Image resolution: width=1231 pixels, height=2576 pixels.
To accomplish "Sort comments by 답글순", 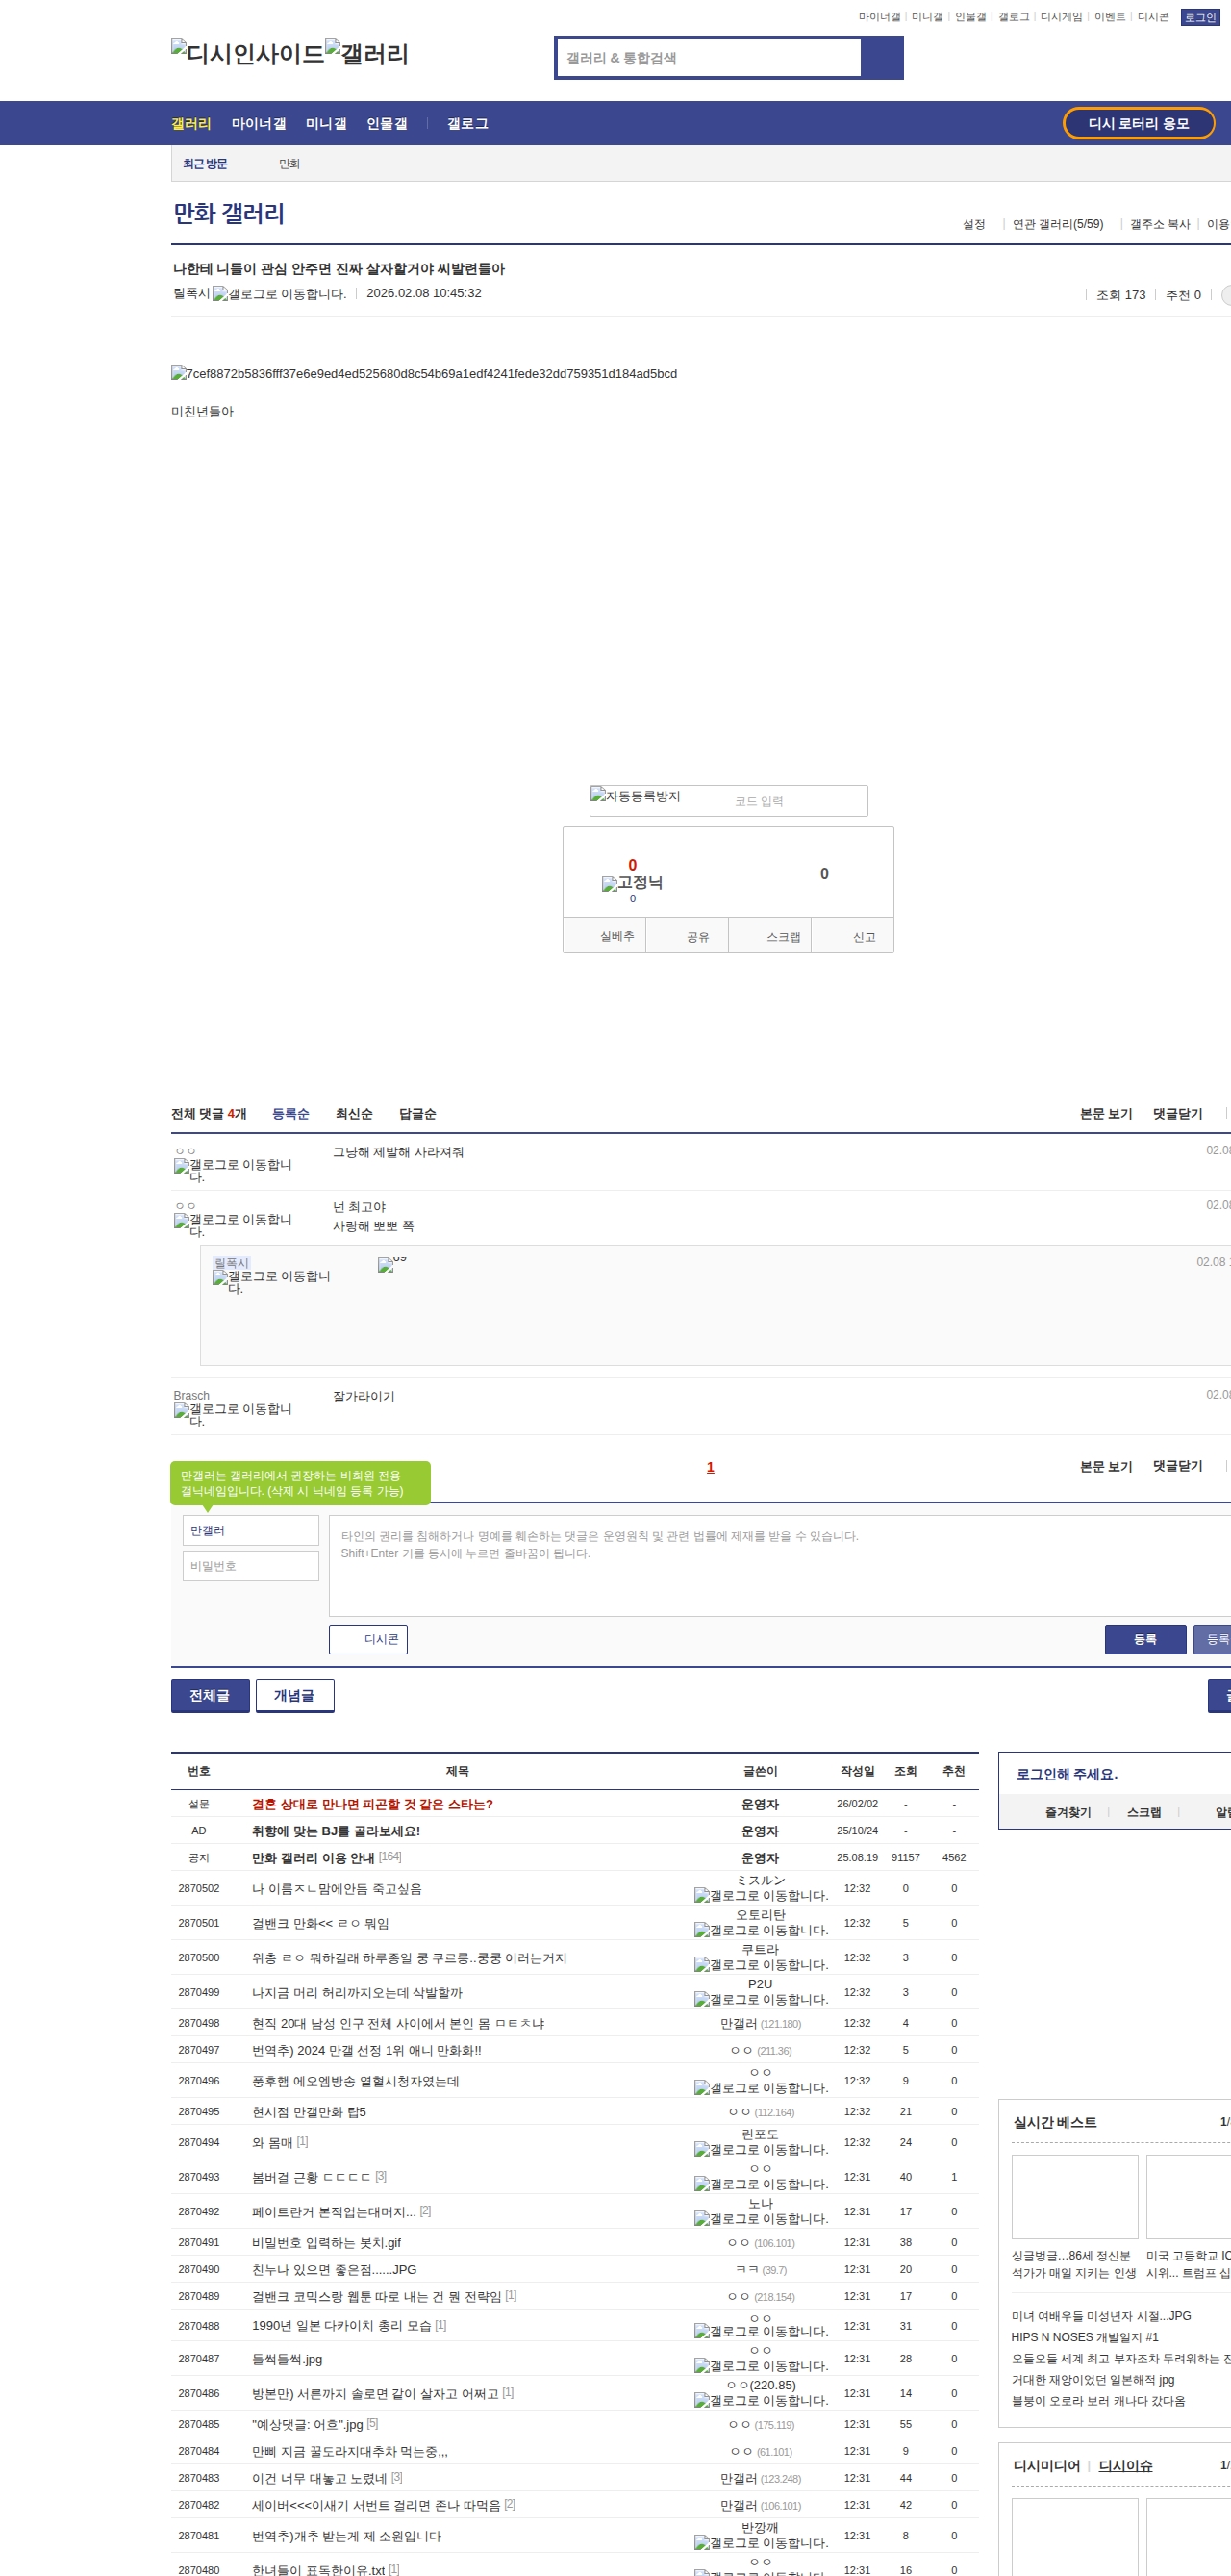I will tap(417, 1113).
